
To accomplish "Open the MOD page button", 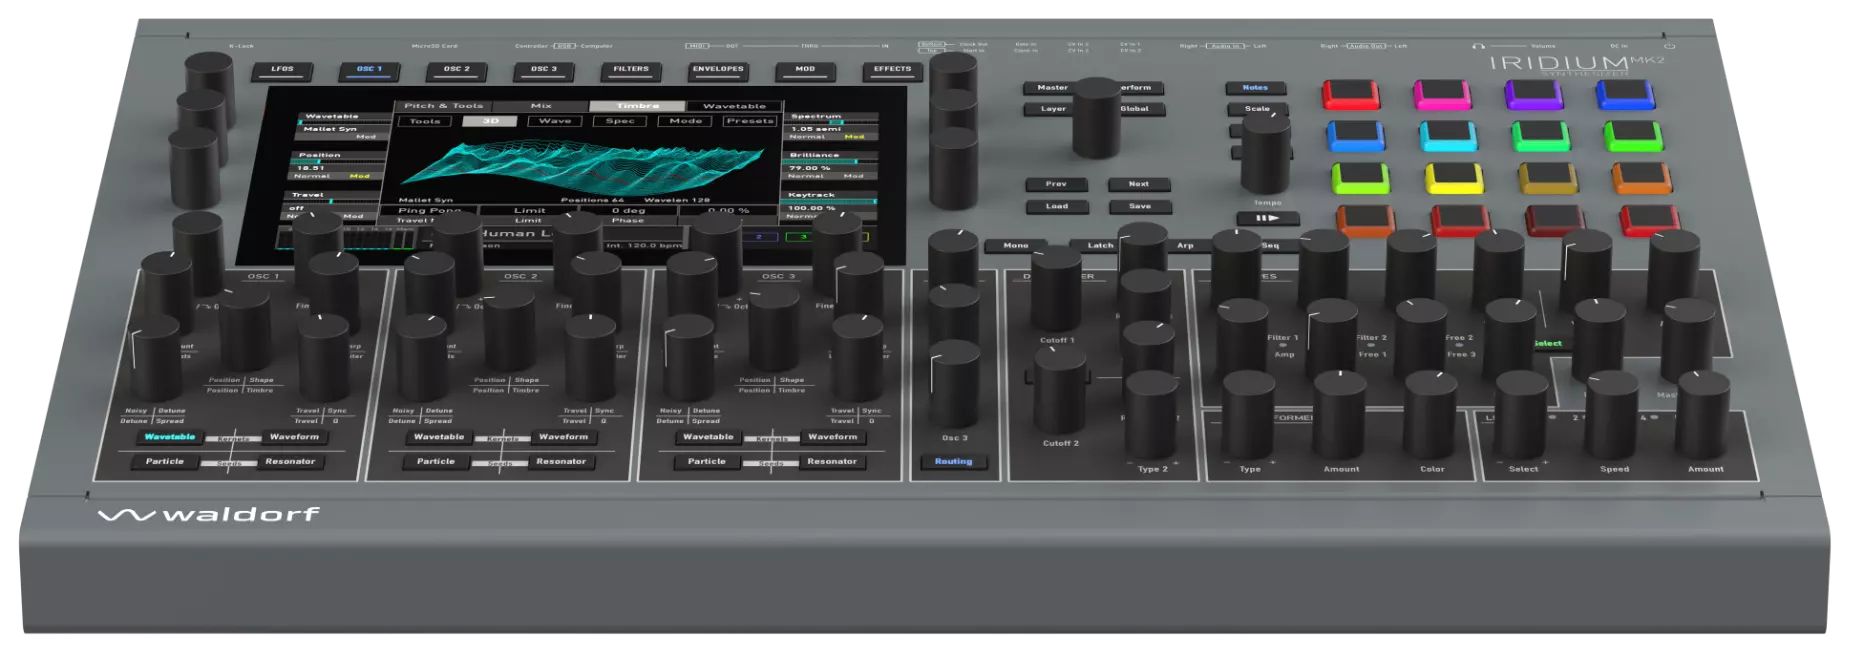I will coord(805,70).
